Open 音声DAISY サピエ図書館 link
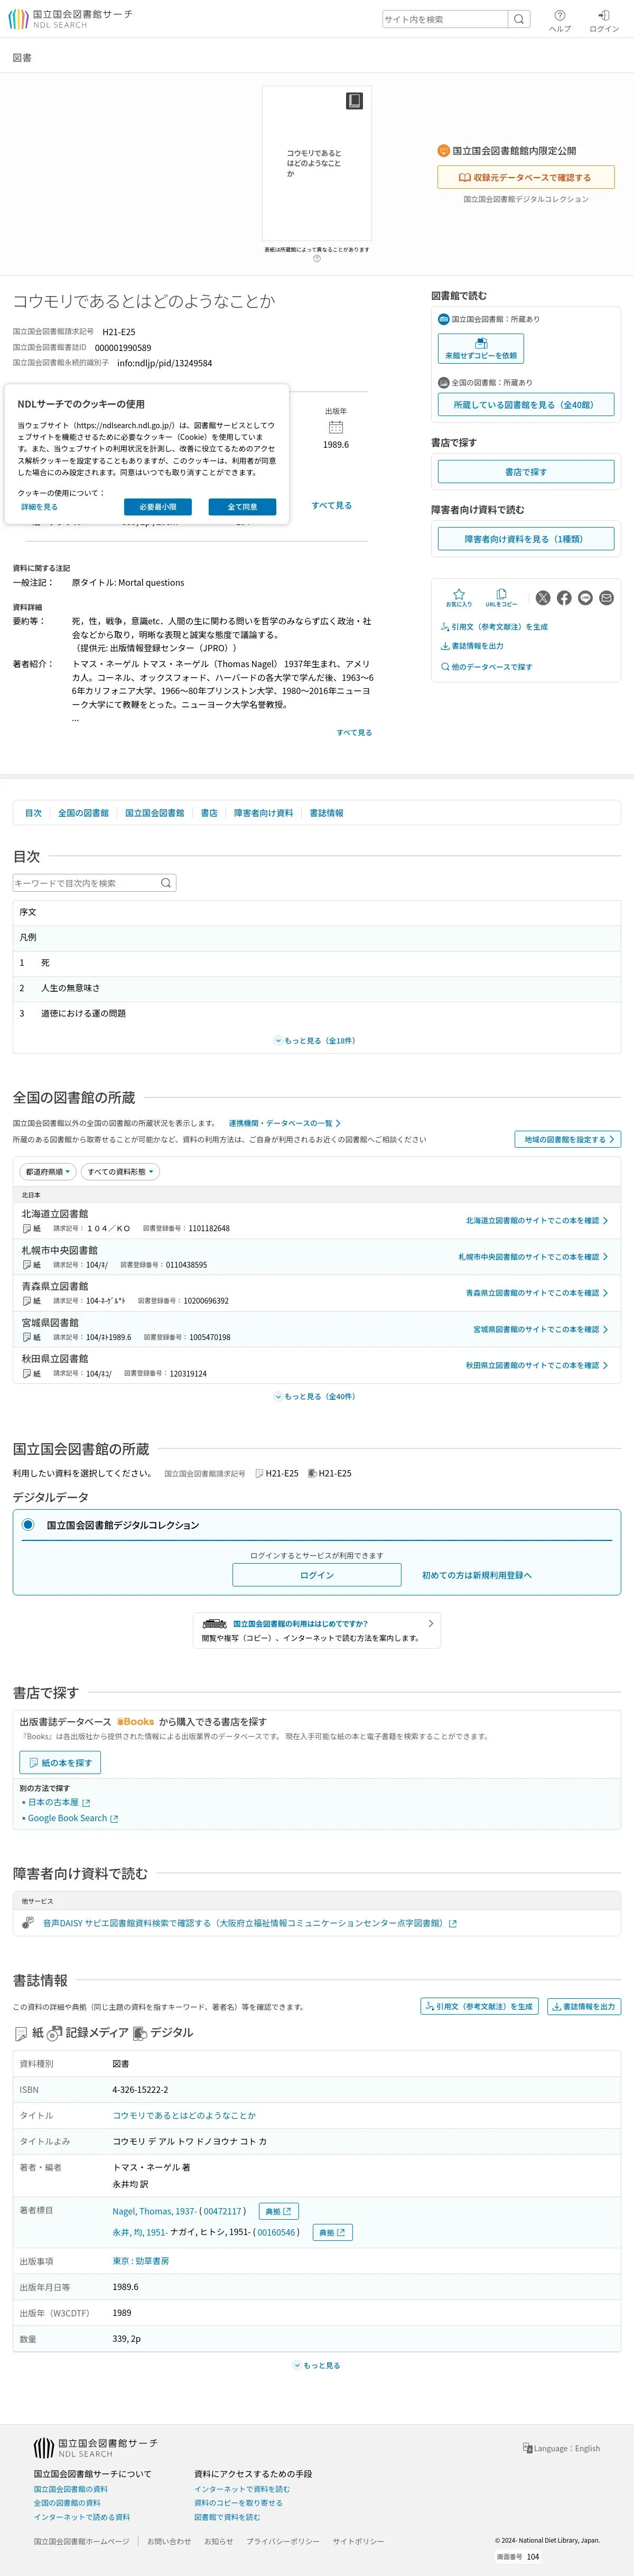The image size is (634, 2576). (250, 1923)
